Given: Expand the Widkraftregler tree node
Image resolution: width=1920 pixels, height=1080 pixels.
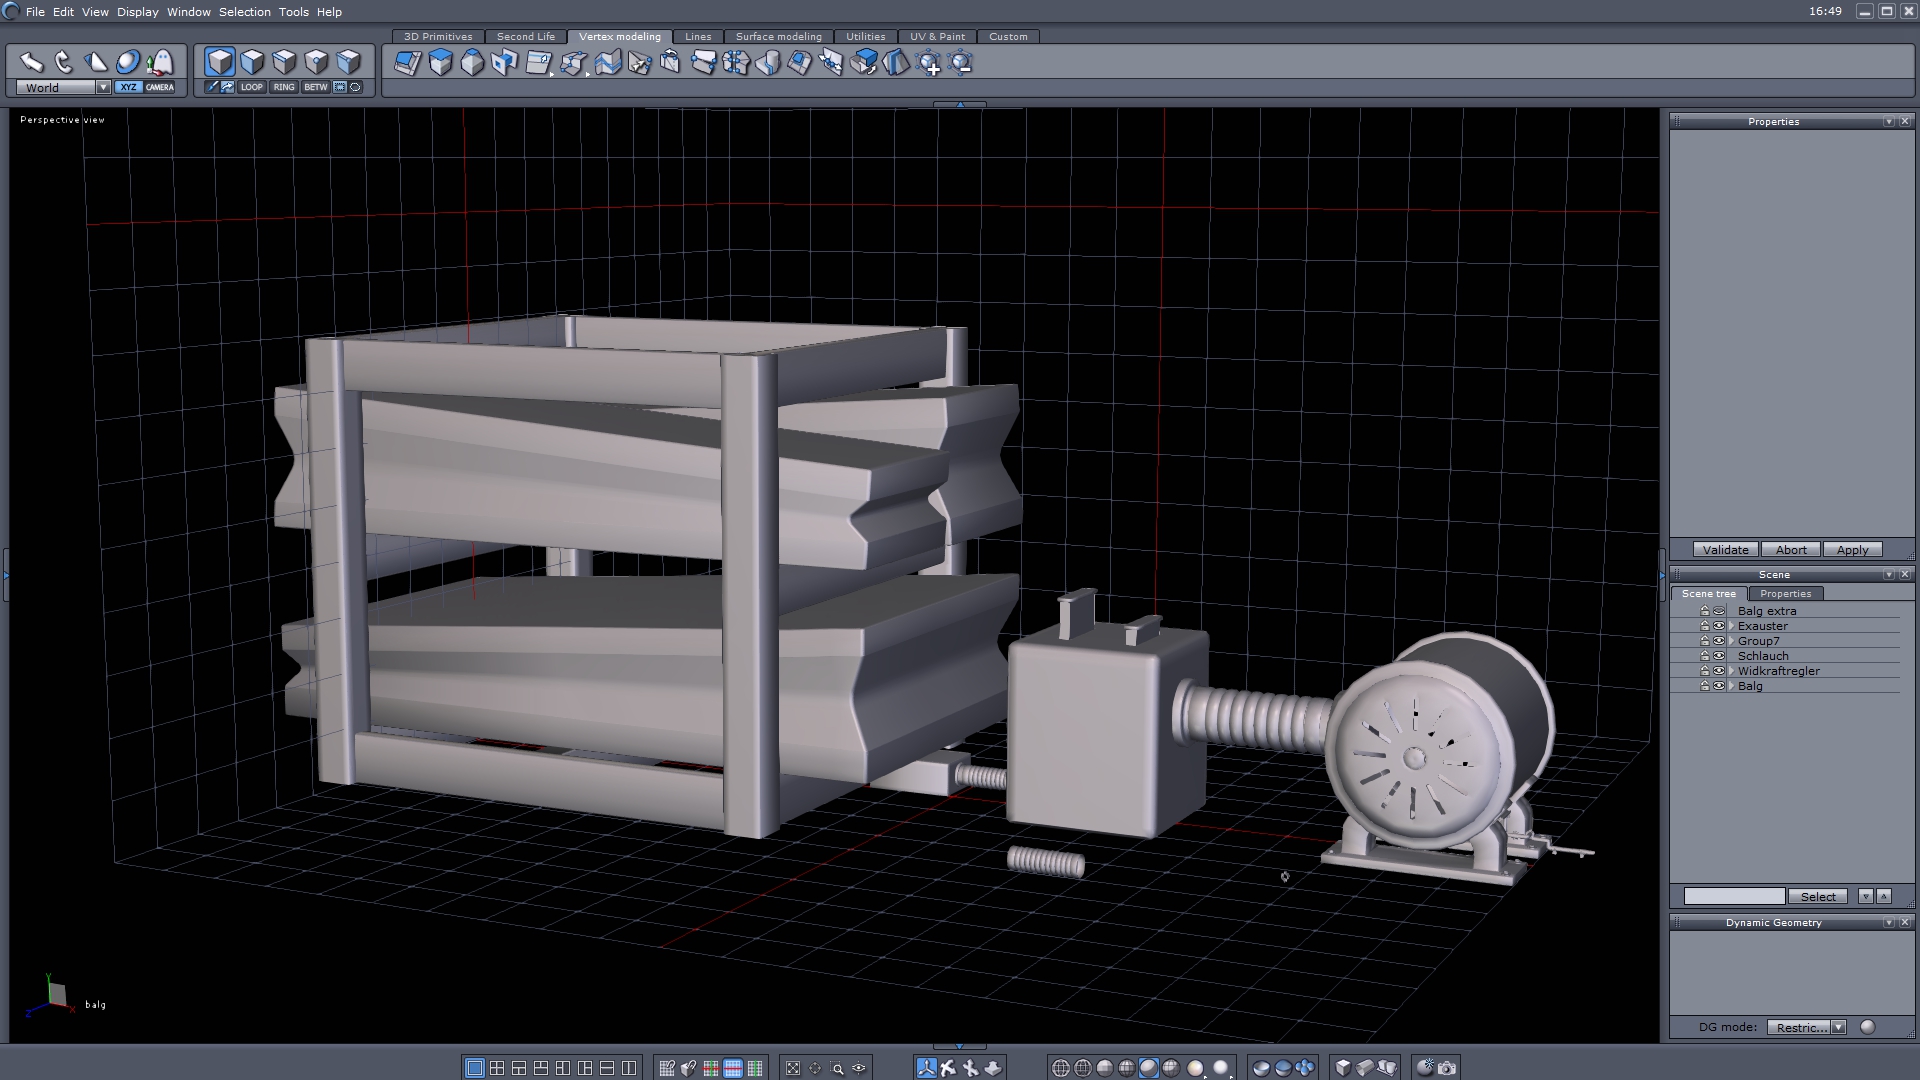Looking at the screenshot, I should coord(1731,671).
